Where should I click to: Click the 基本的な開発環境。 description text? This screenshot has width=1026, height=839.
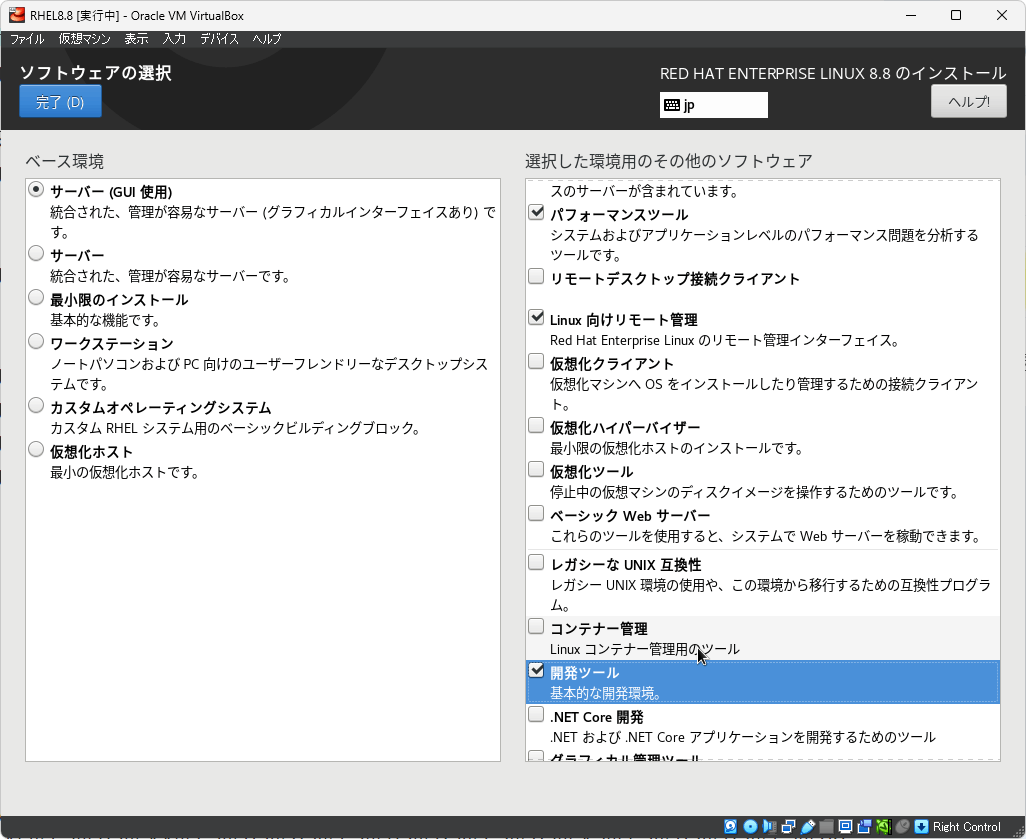tap(607, 693)
